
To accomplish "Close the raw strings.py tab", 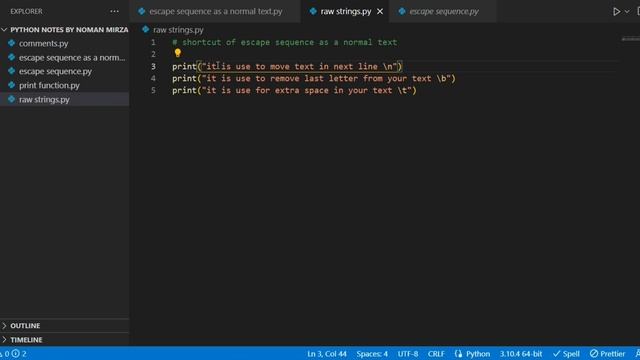I will point(380,11).
